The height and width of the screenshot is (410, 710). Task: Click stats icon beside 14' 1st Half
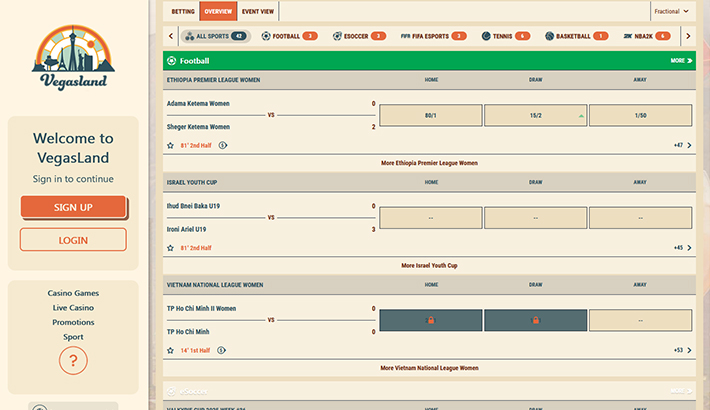221,350
